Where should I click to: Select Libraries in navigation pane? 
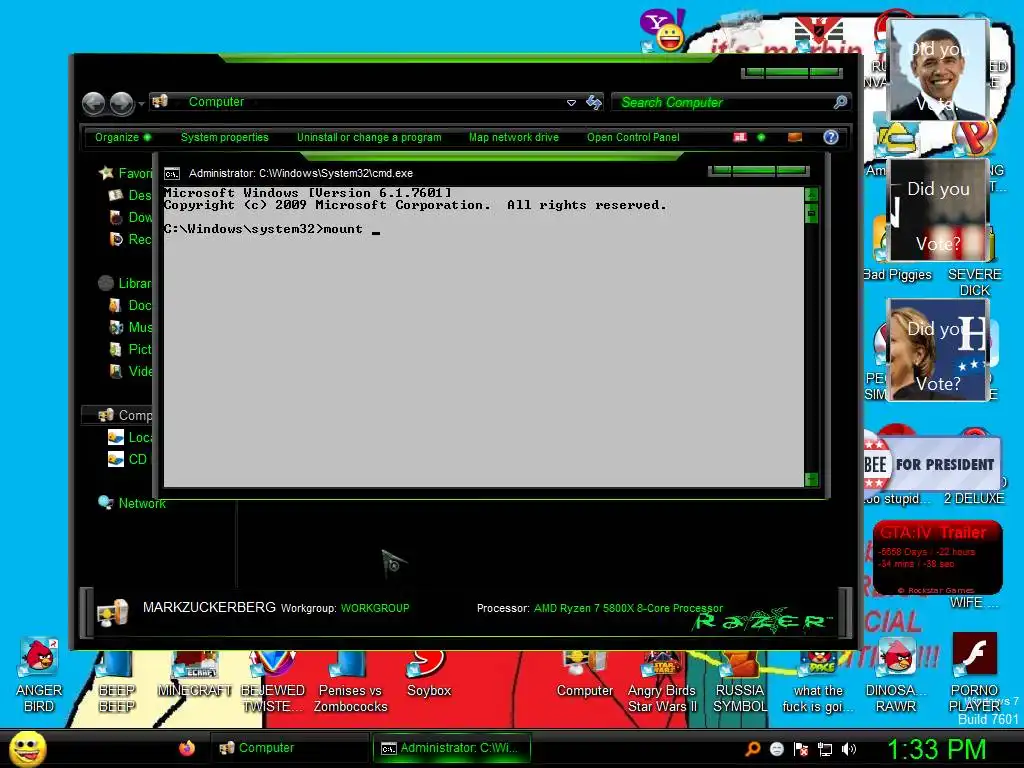coord(125,283)
